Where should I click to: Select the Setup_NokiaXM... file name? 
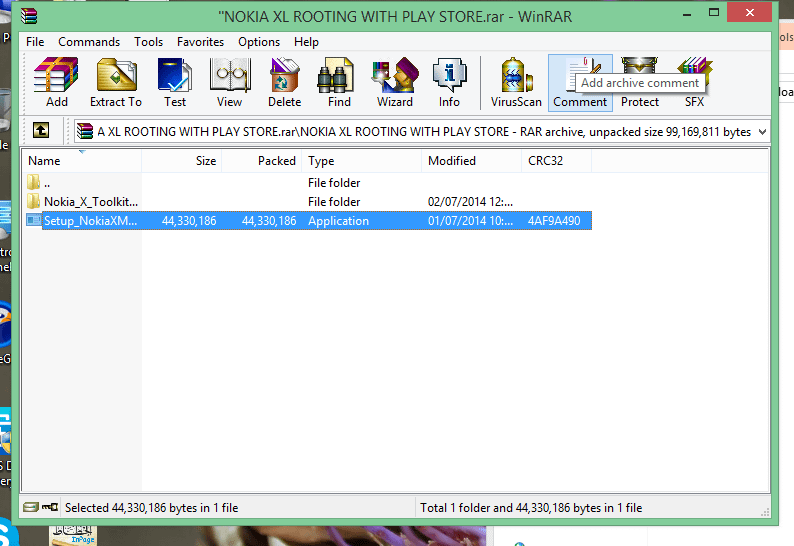(x=90, y=221)
